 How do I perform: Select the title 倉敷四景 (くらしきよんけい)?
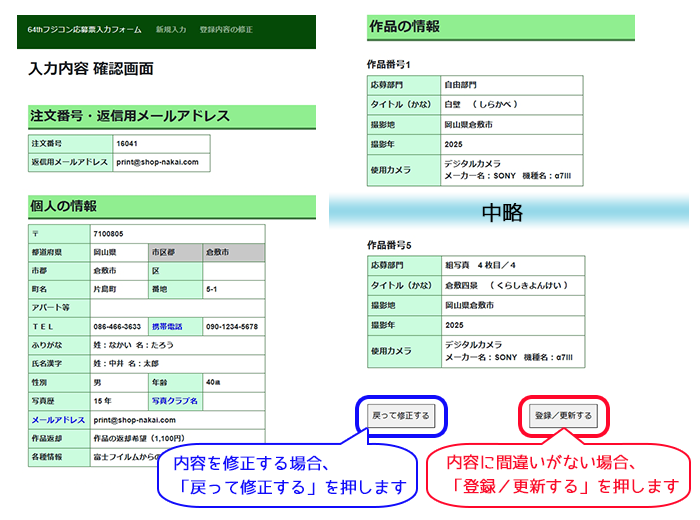[506, 285]
